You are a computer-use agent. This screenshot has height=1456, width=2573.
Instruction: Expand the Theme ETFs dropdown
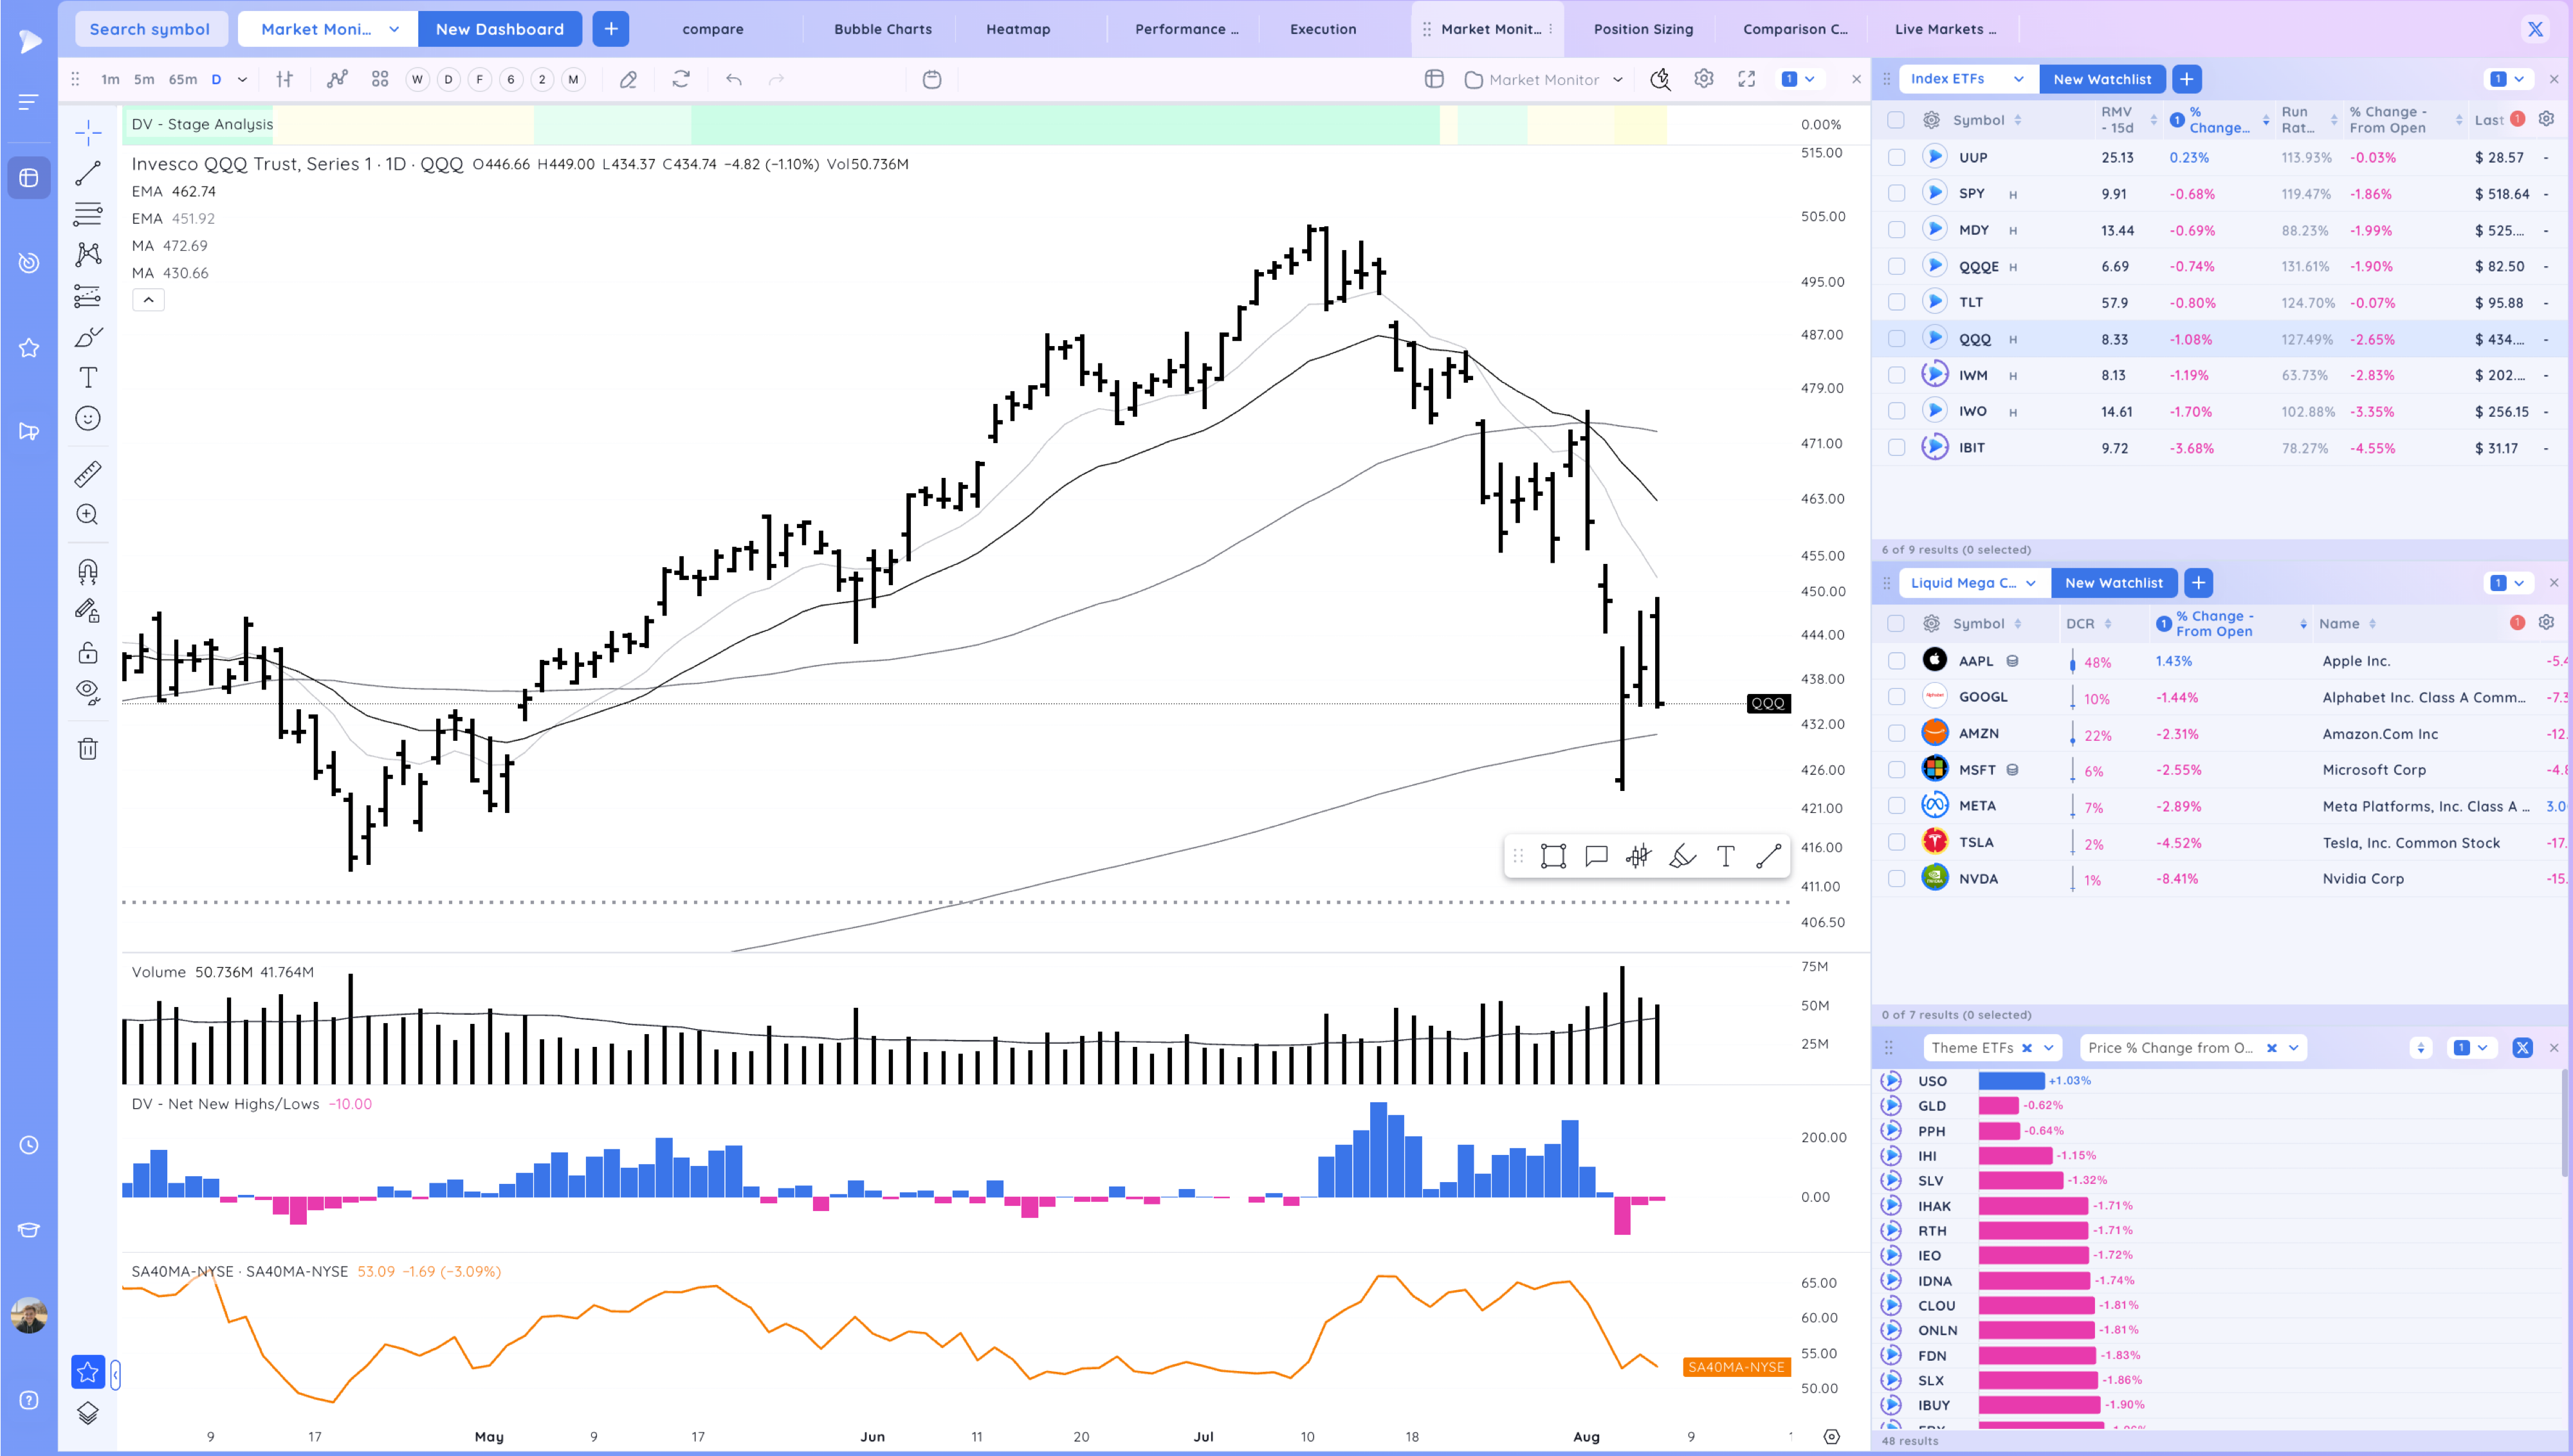[2048, 1048]
